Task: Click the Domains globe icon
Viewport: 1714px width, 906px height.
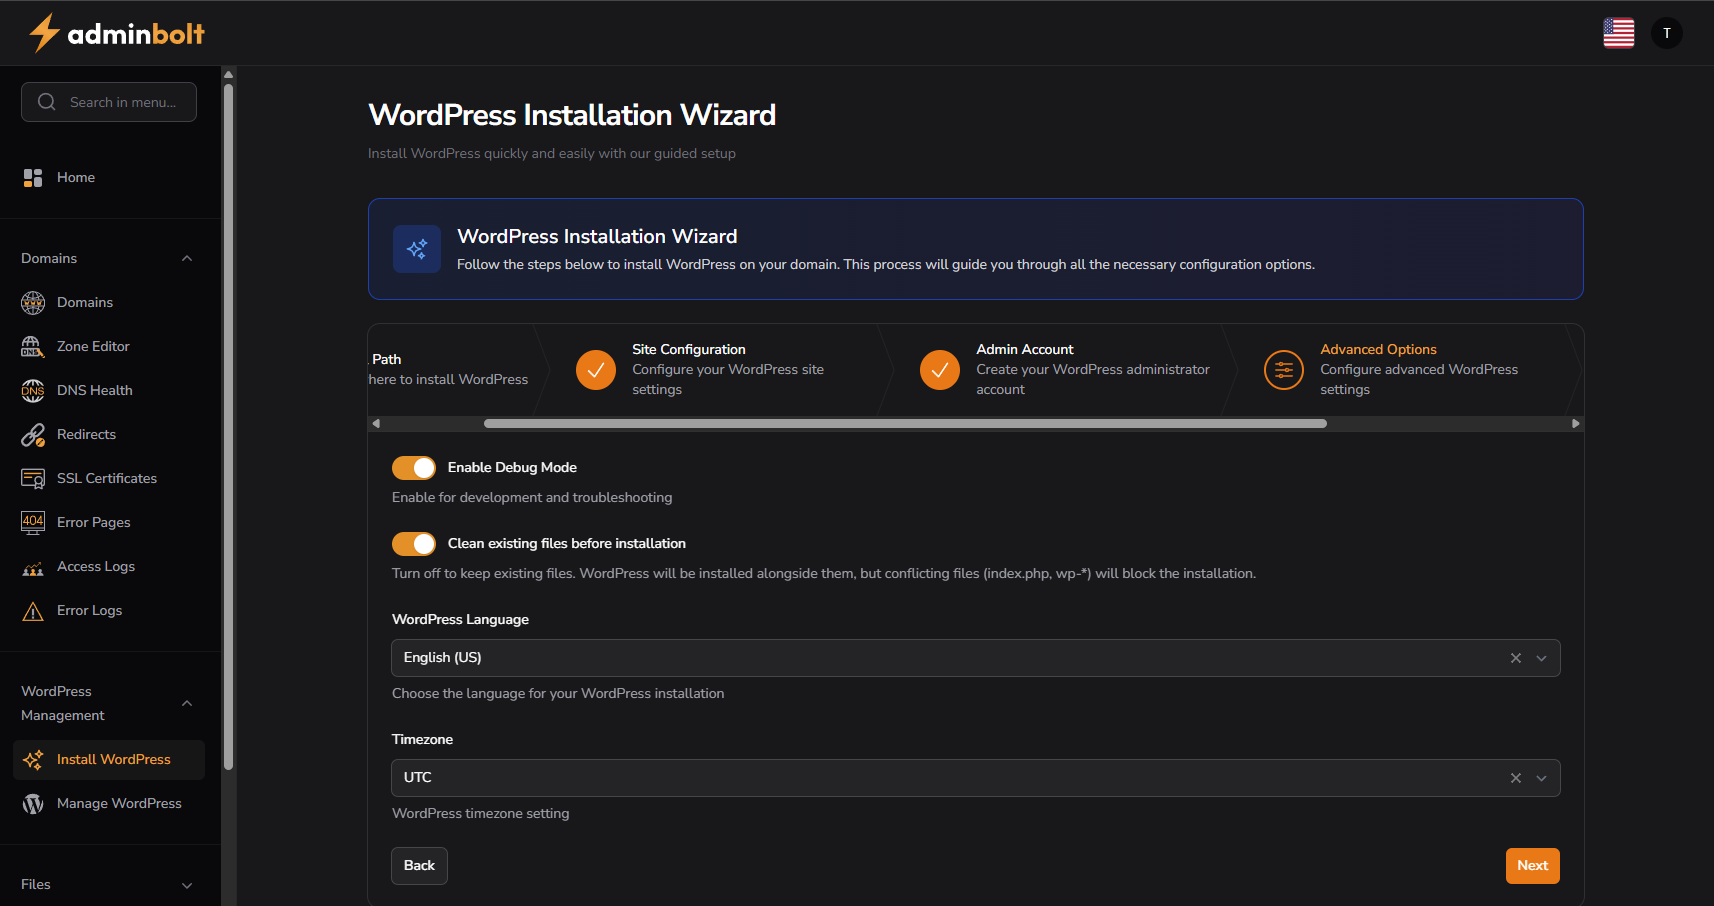Action: tap(33, 302)
